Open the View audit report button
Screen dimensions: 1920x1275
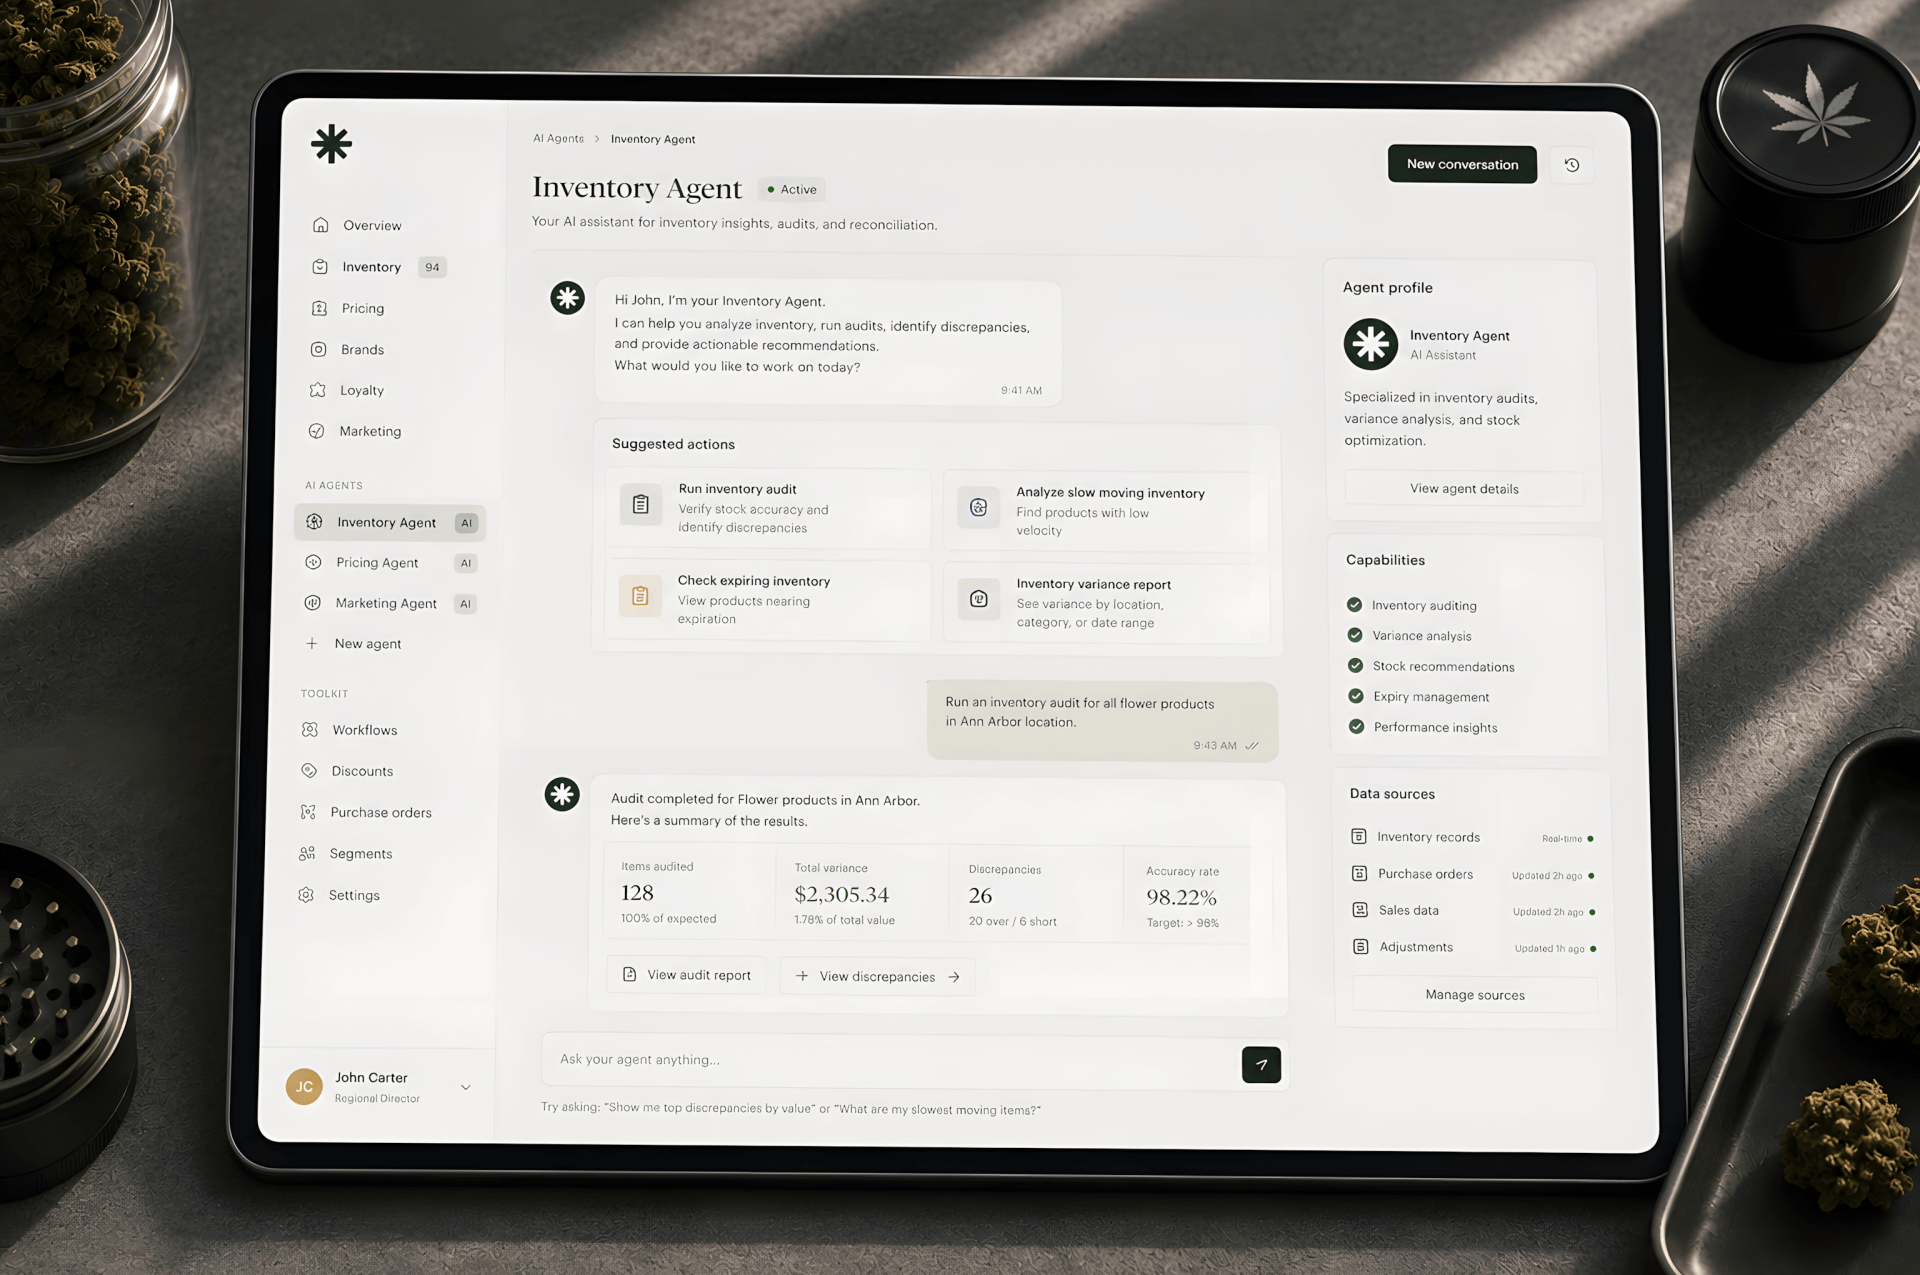click(686, 975)
